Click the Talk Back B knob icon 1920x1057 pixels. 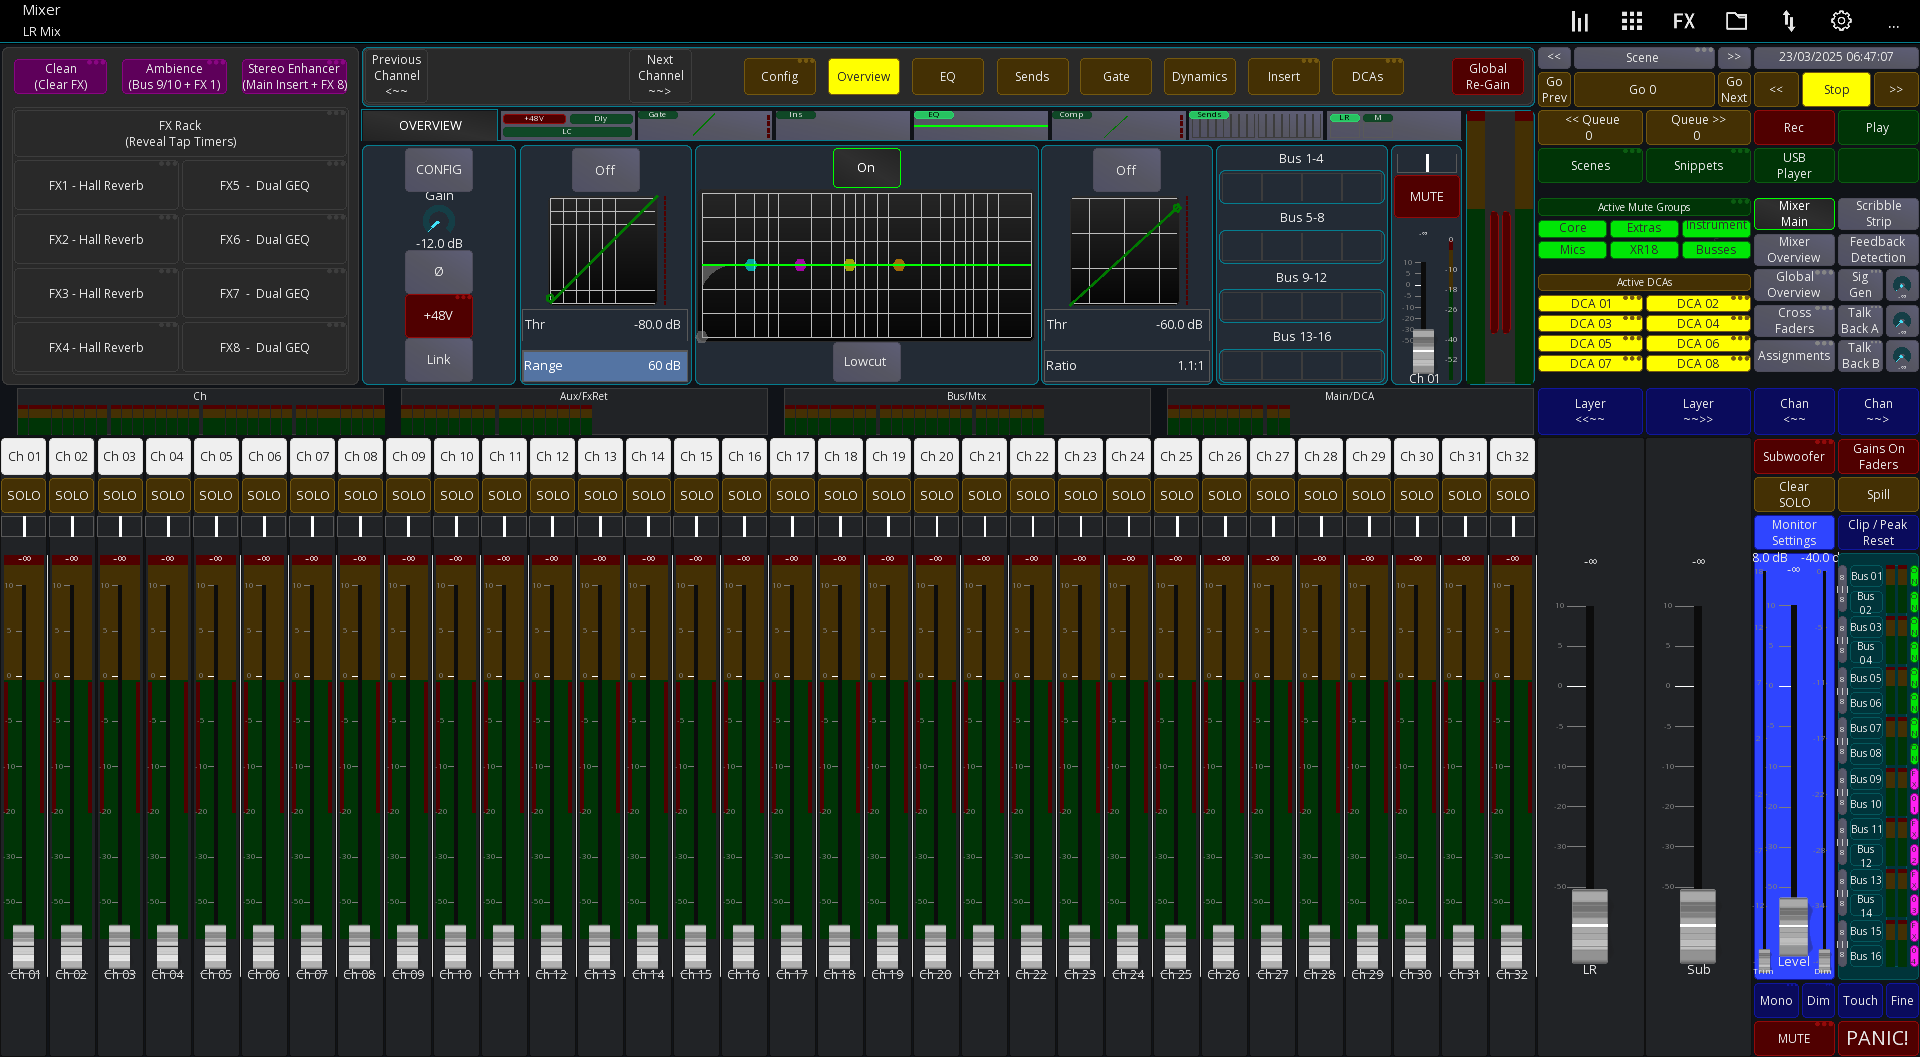coord(1901,356)
